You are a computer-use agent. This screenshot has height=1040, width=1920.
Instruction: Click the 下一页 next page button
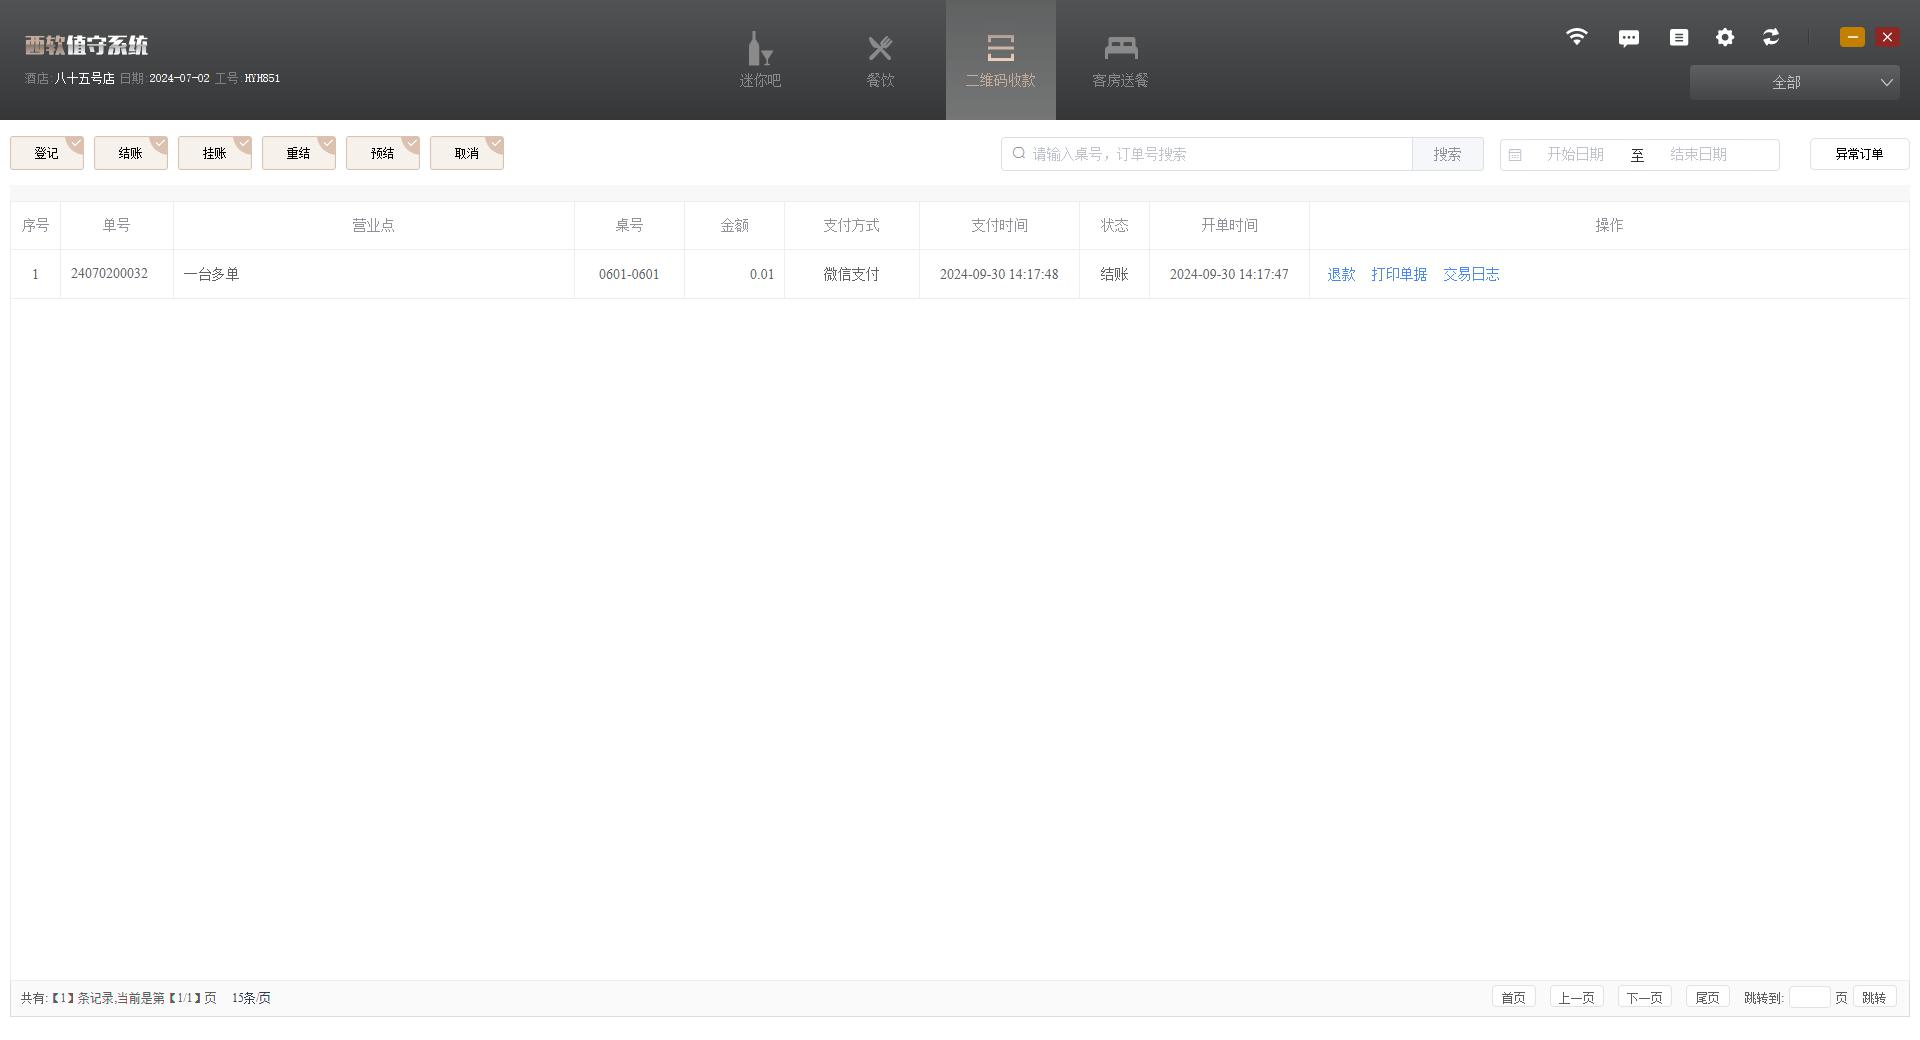1644,997
